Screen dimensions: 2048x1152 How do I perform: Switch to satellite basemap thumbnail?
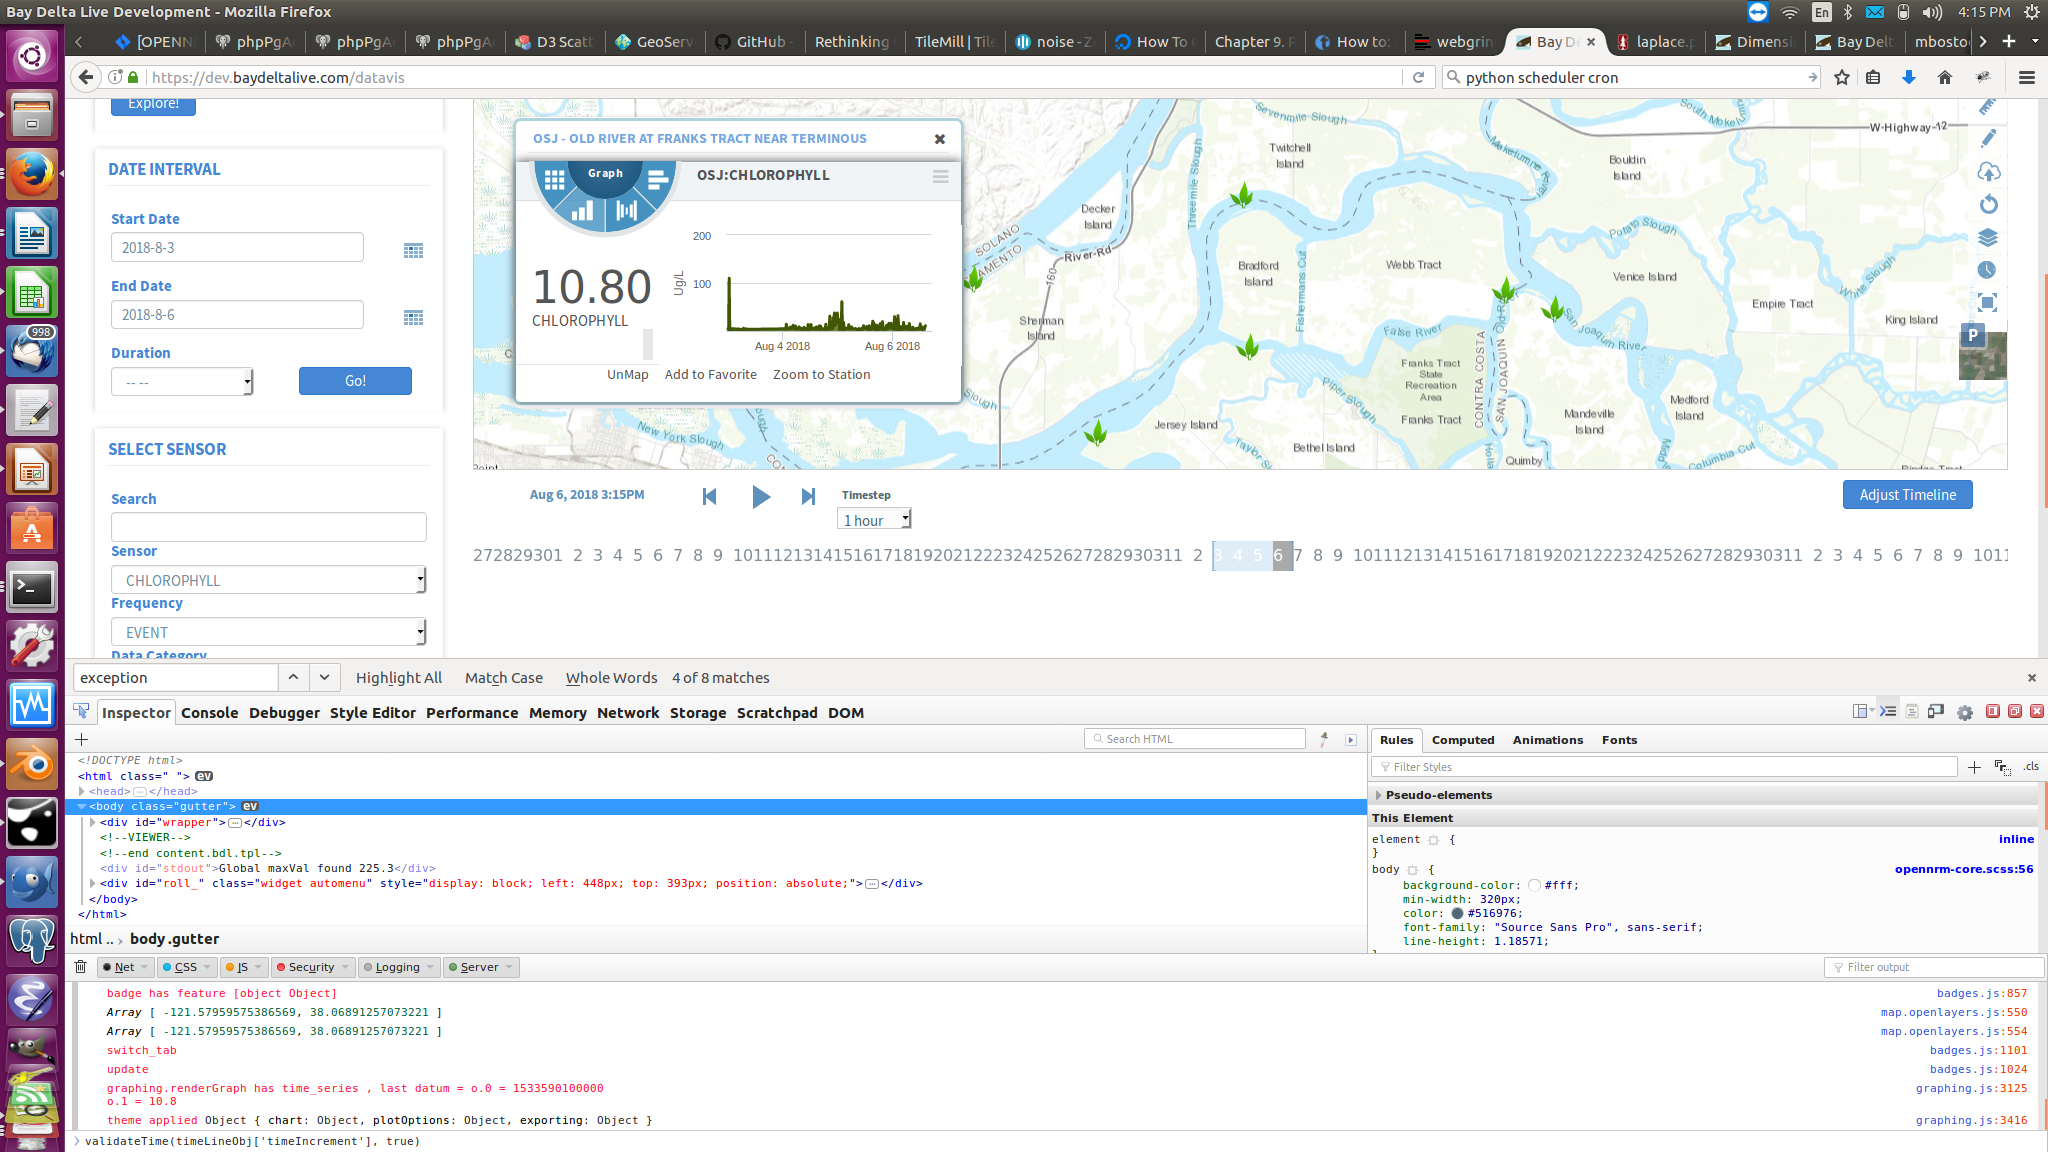1983,356
